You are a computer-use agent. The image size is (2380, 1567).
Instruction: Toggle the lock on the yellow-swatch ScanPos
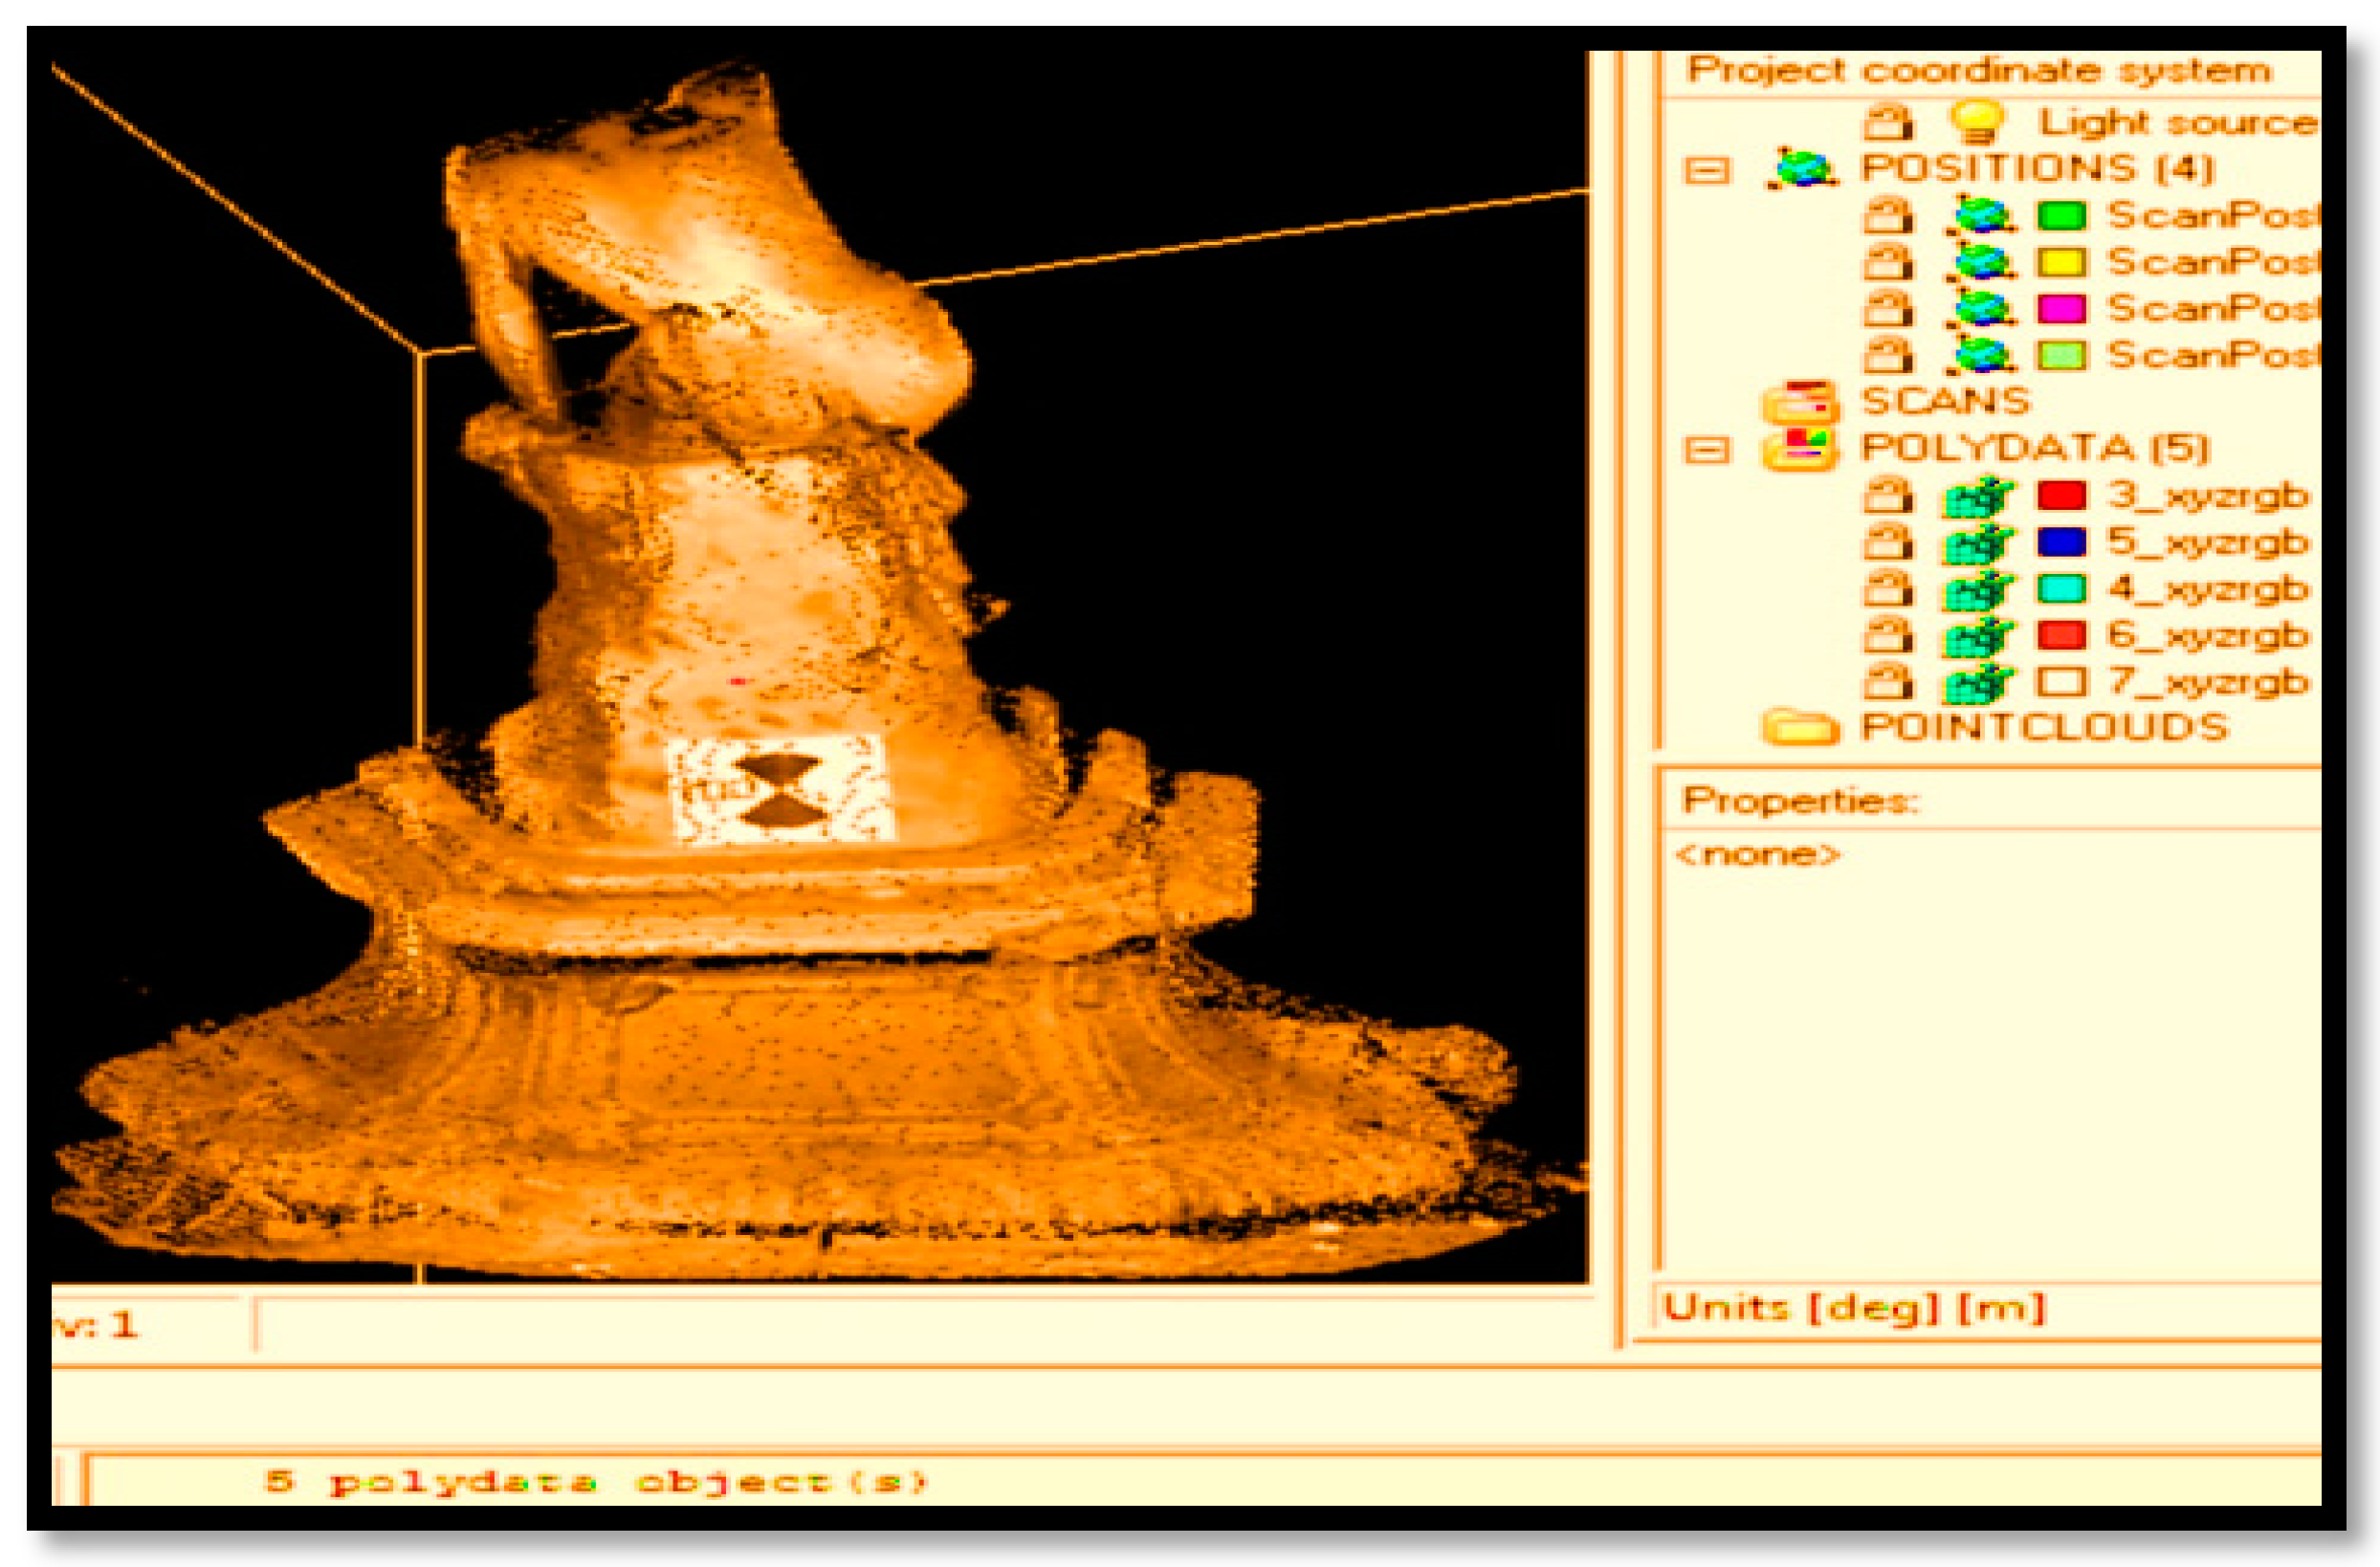(1888, 262)
